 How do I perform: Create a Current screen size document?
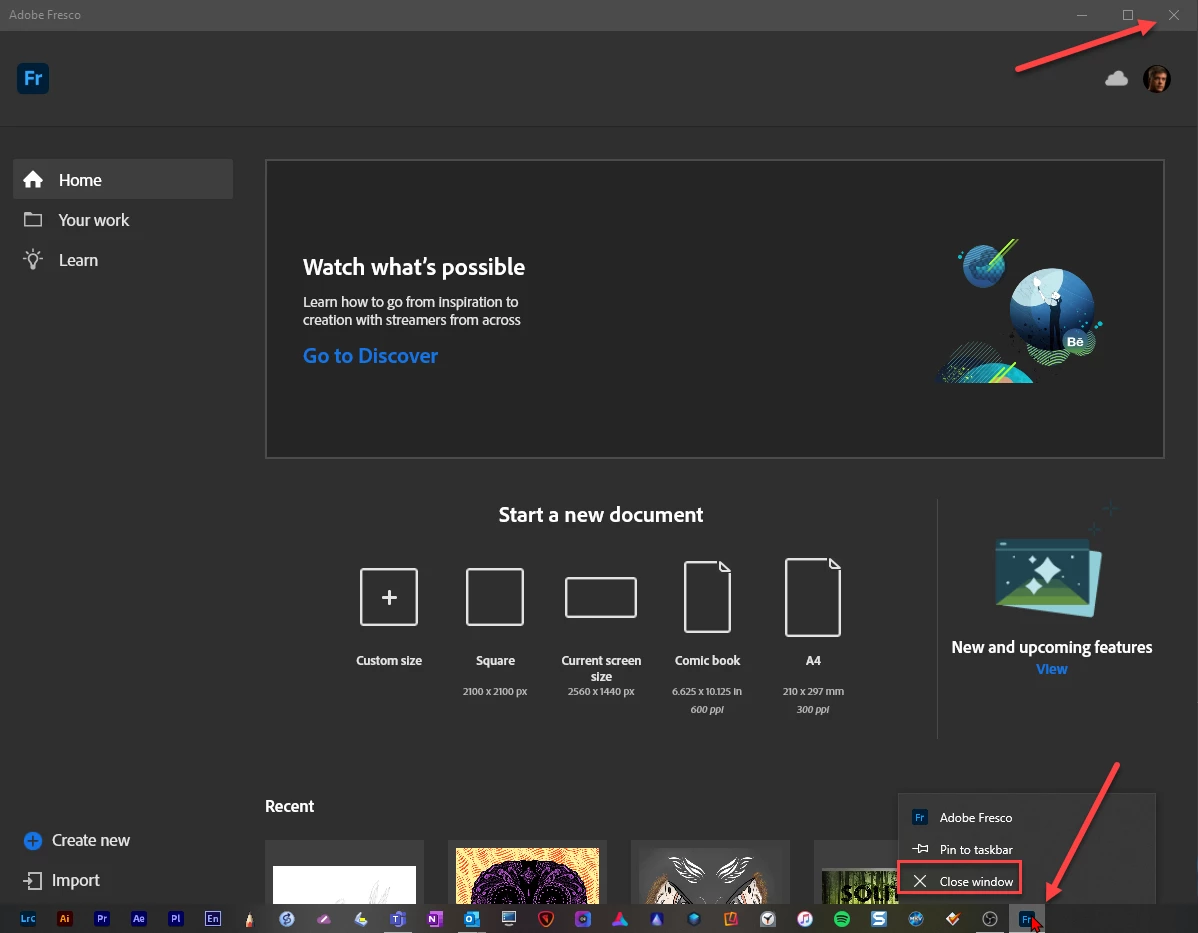(x=601, y=597)
